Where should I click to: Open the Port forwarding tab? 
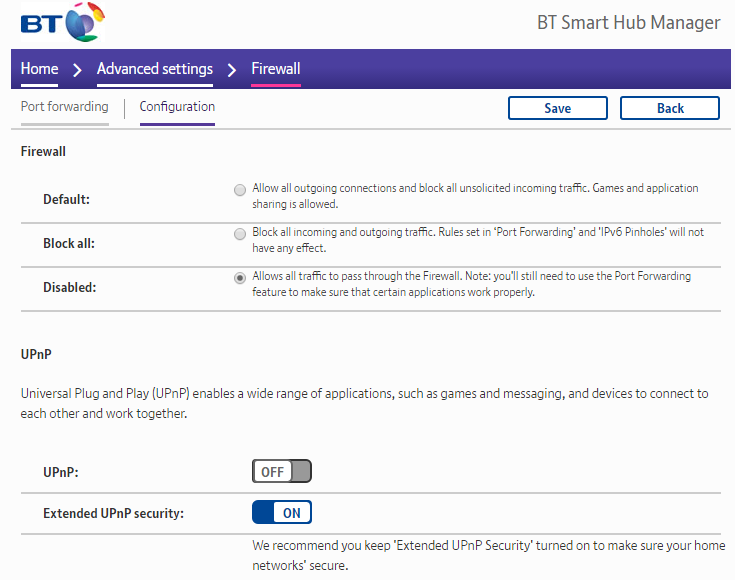(x=64, y=107)
